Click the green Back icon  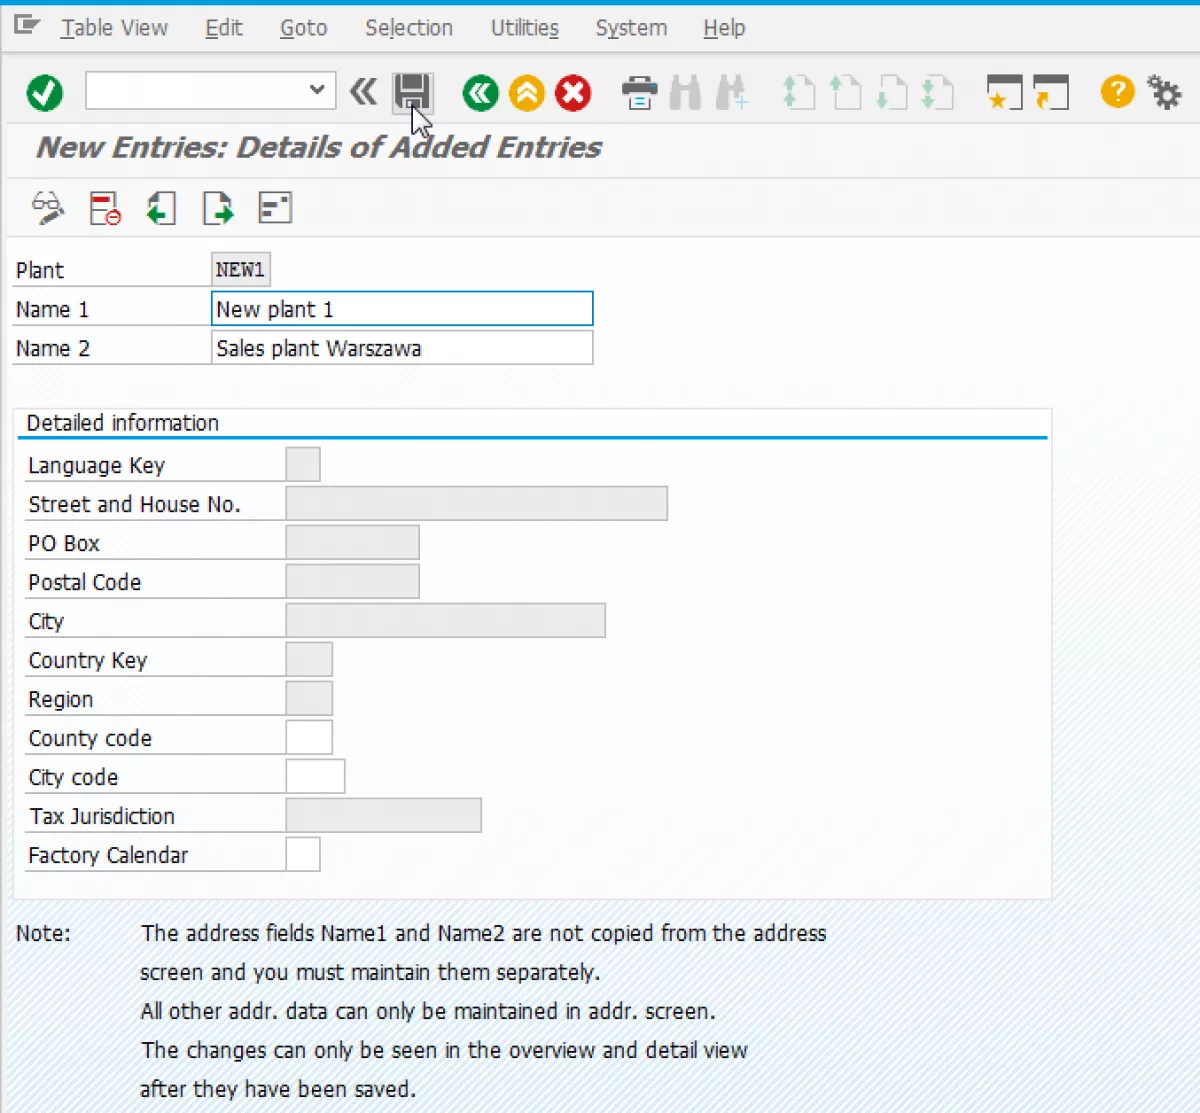tap(480, 93)
